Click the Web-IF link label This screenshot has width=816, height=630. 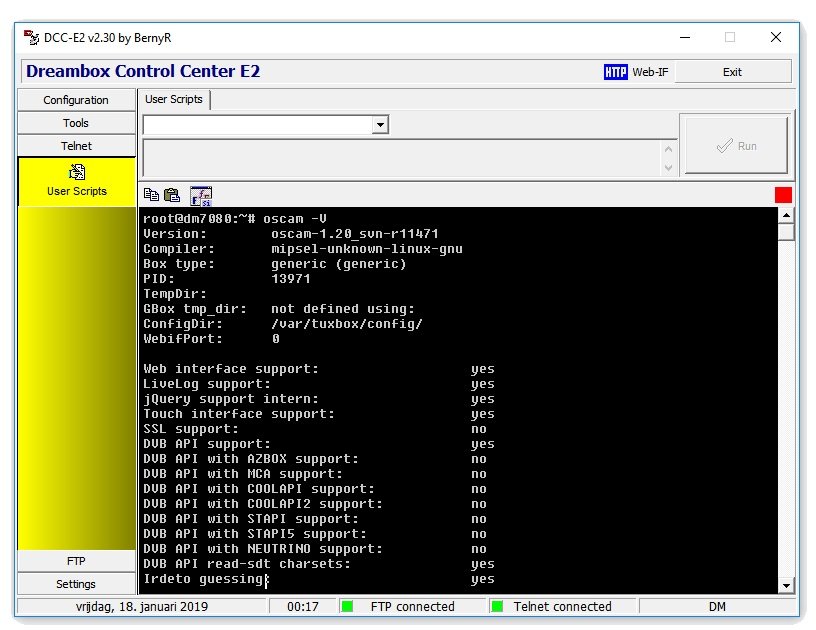tap(650, 72)
